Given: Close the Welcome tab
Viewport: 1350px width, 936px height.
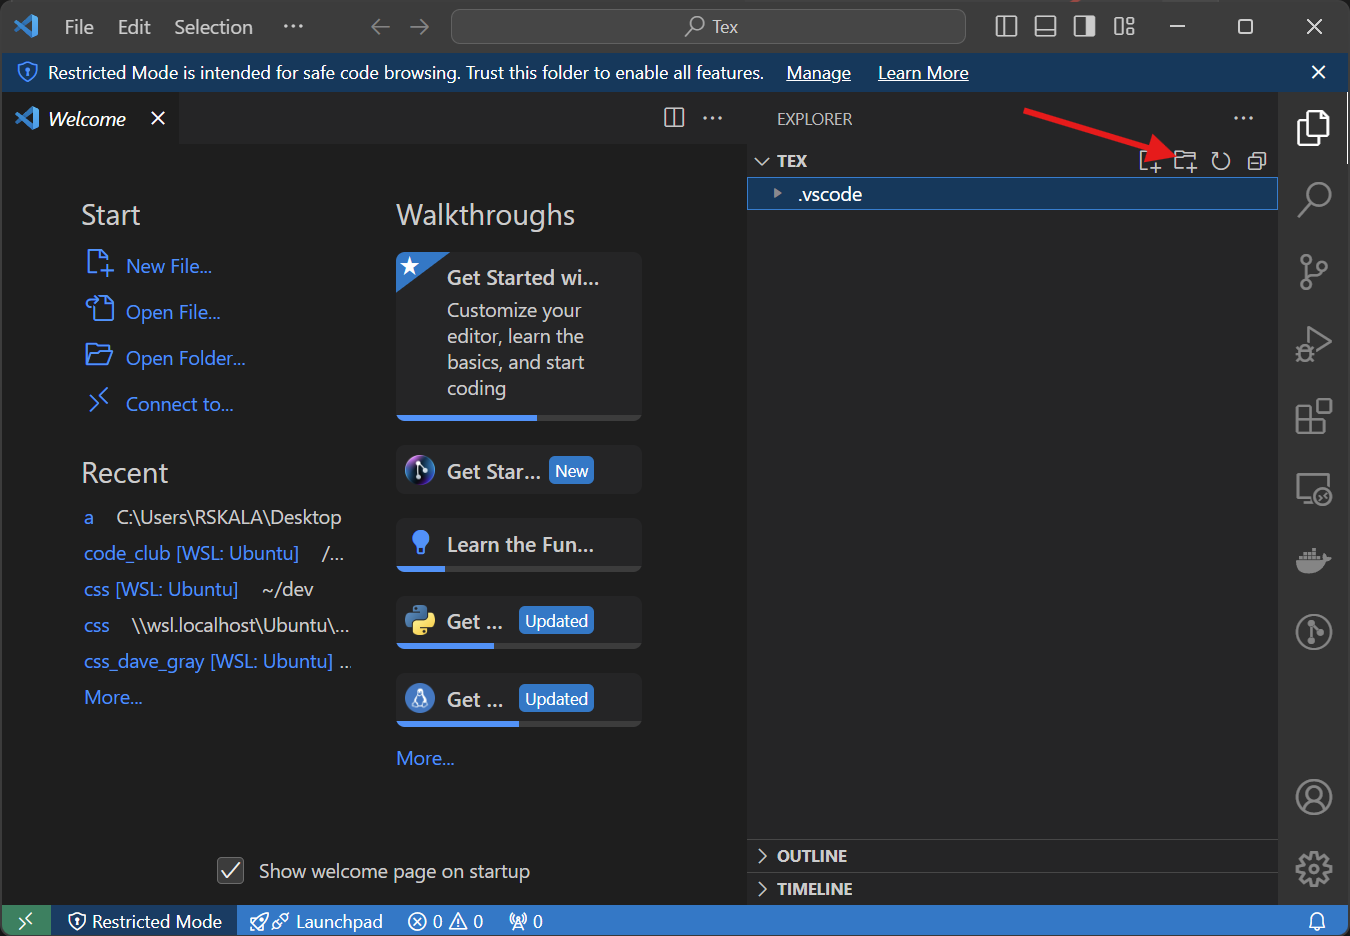Looking at the screenshot, I should [x=158, y=118].
